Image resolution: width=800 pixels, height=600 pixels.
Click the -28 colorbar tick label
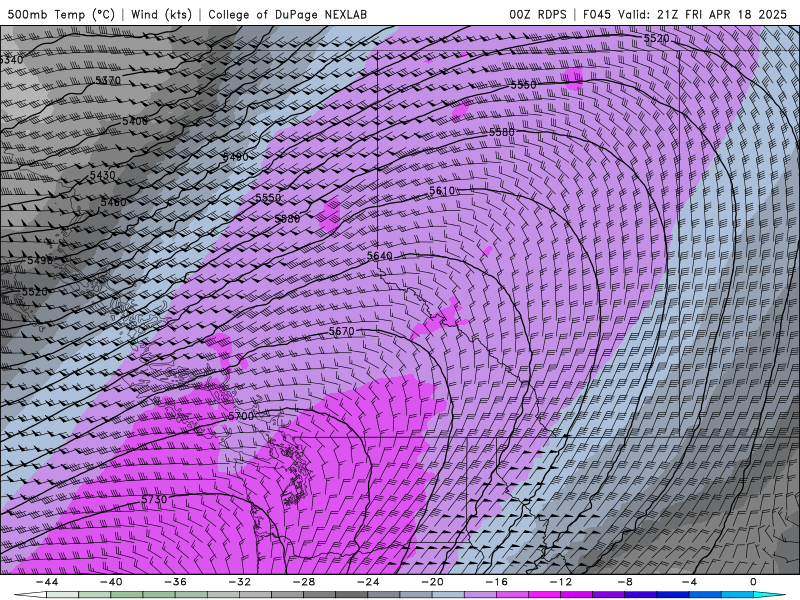(x=304, y=582)
